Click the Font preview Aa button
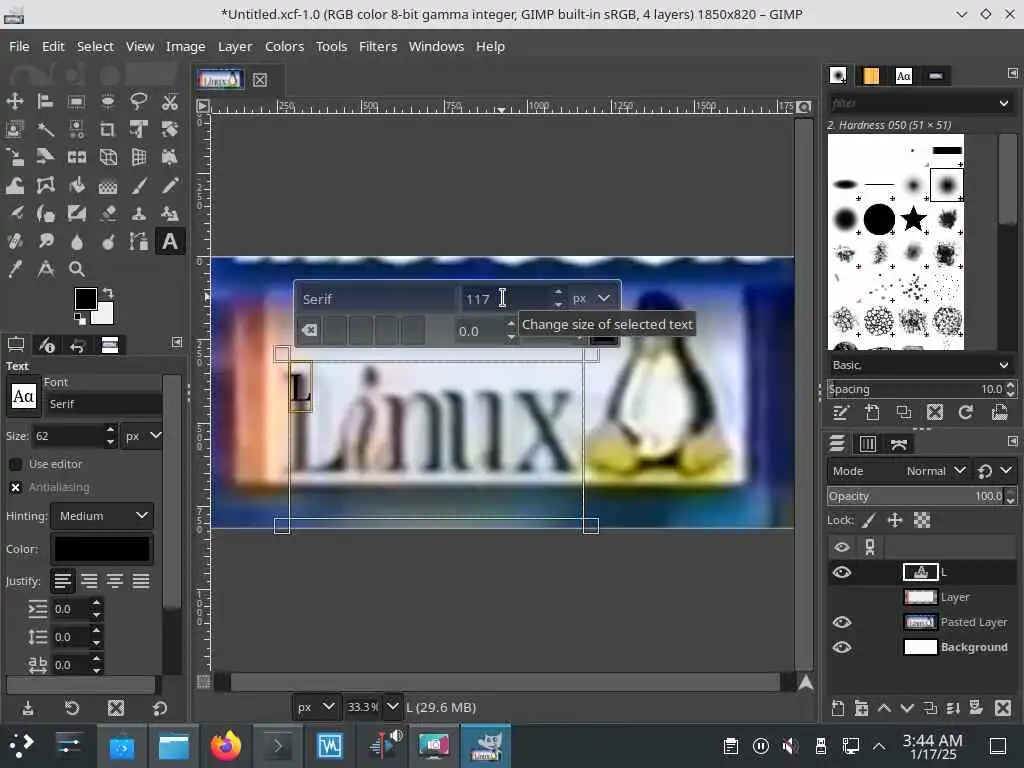Image resolution: width=1024 pixels, height=768 pixels. coord(24,396)
